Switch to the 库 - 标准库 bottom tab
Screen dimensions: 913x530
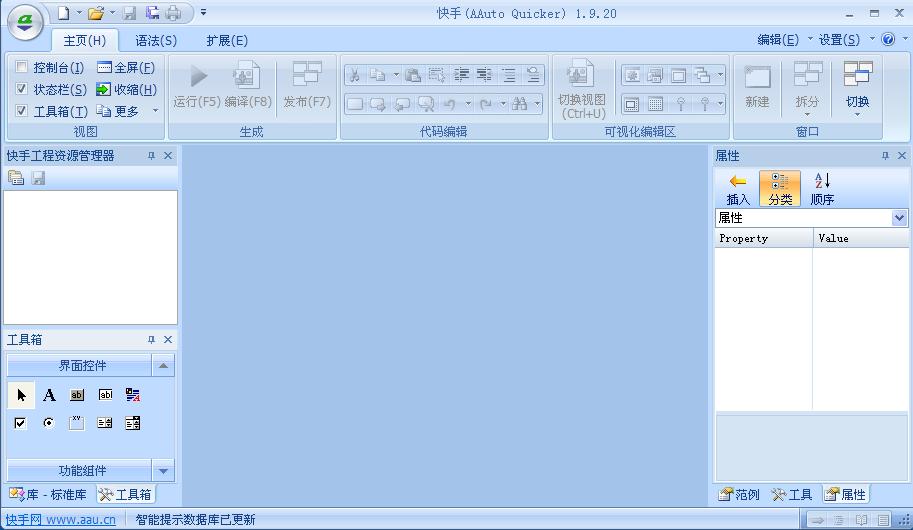[x=48, y=494]
